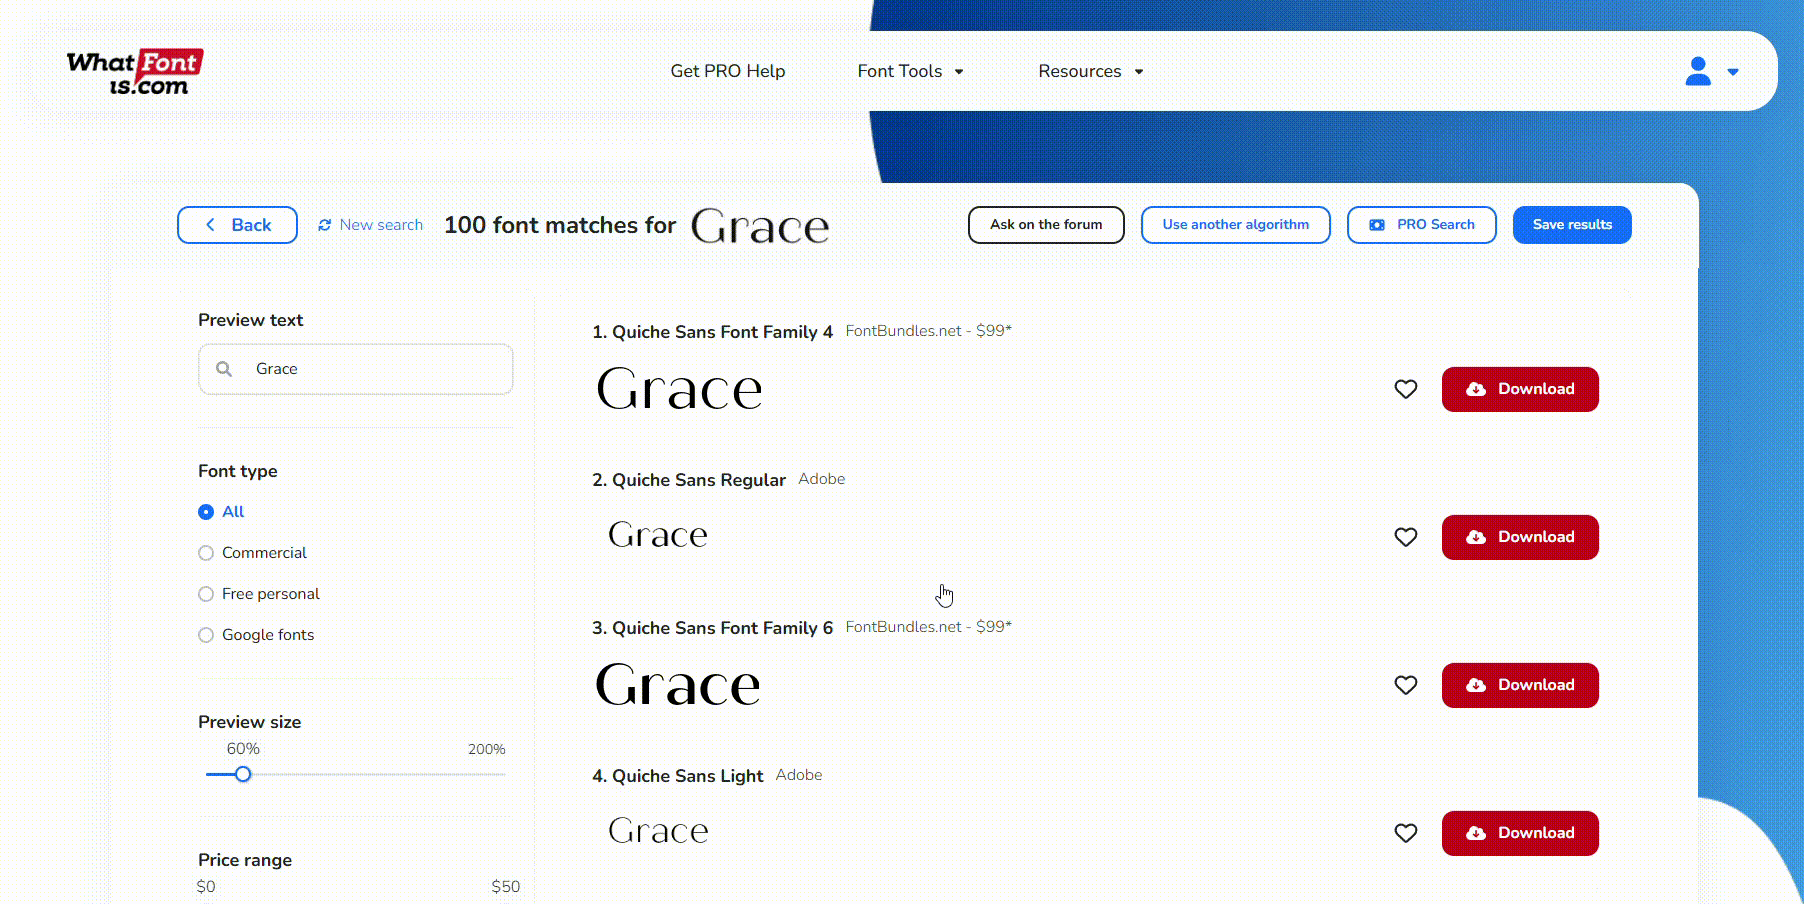Click the 'Price range' label
This screenshot has height=904, width=1804.
pyautogui.click(x=245, y=860)
